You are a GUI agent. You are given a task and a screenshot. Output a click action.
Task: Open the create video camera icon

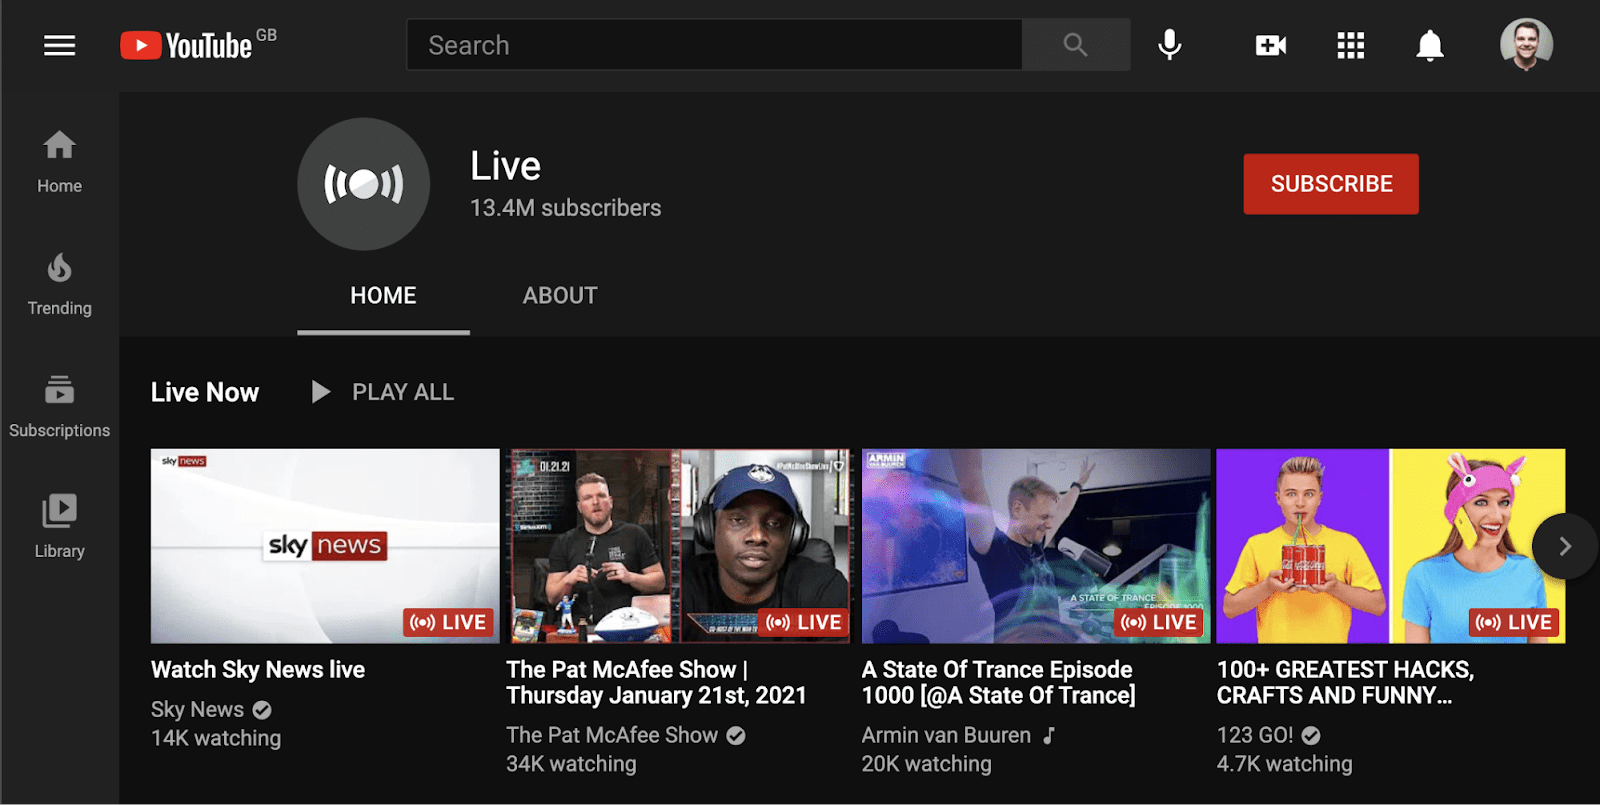click(x=1270, y=45)
